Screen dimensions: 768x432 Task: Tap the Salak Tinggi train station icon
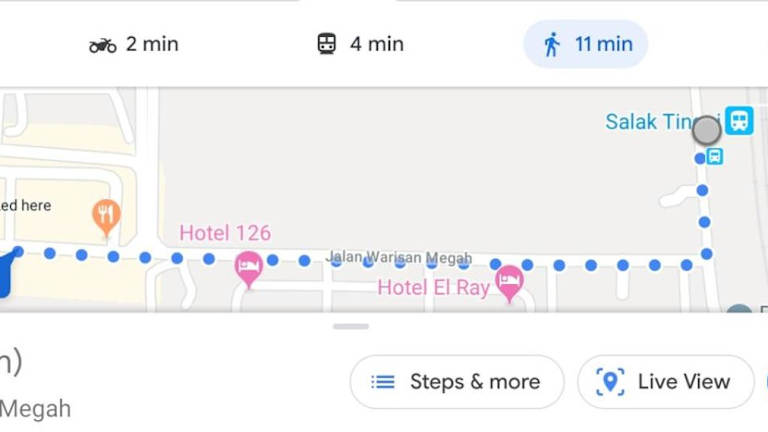[739, 121]
